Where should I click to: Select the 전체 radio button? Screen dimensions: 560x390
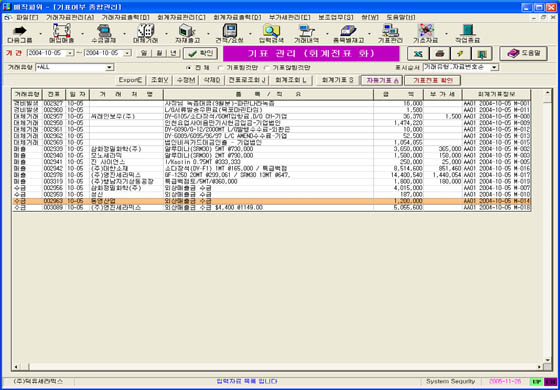click(x=189, y=68)
